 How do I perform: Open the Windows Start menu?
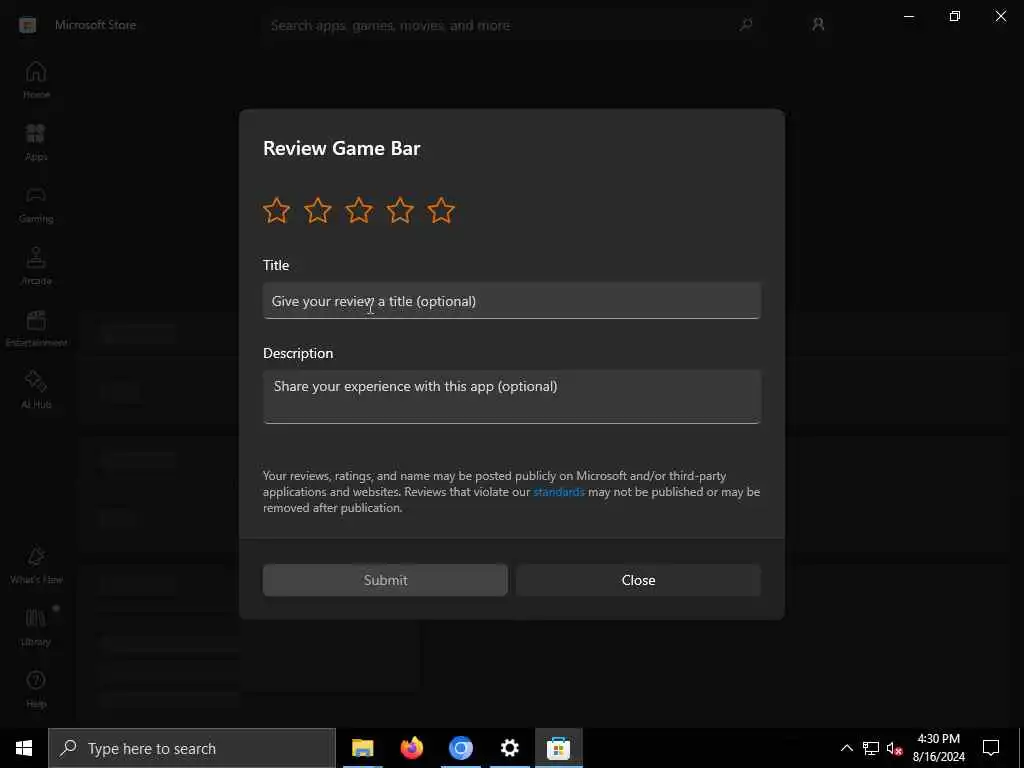point(24,748)
